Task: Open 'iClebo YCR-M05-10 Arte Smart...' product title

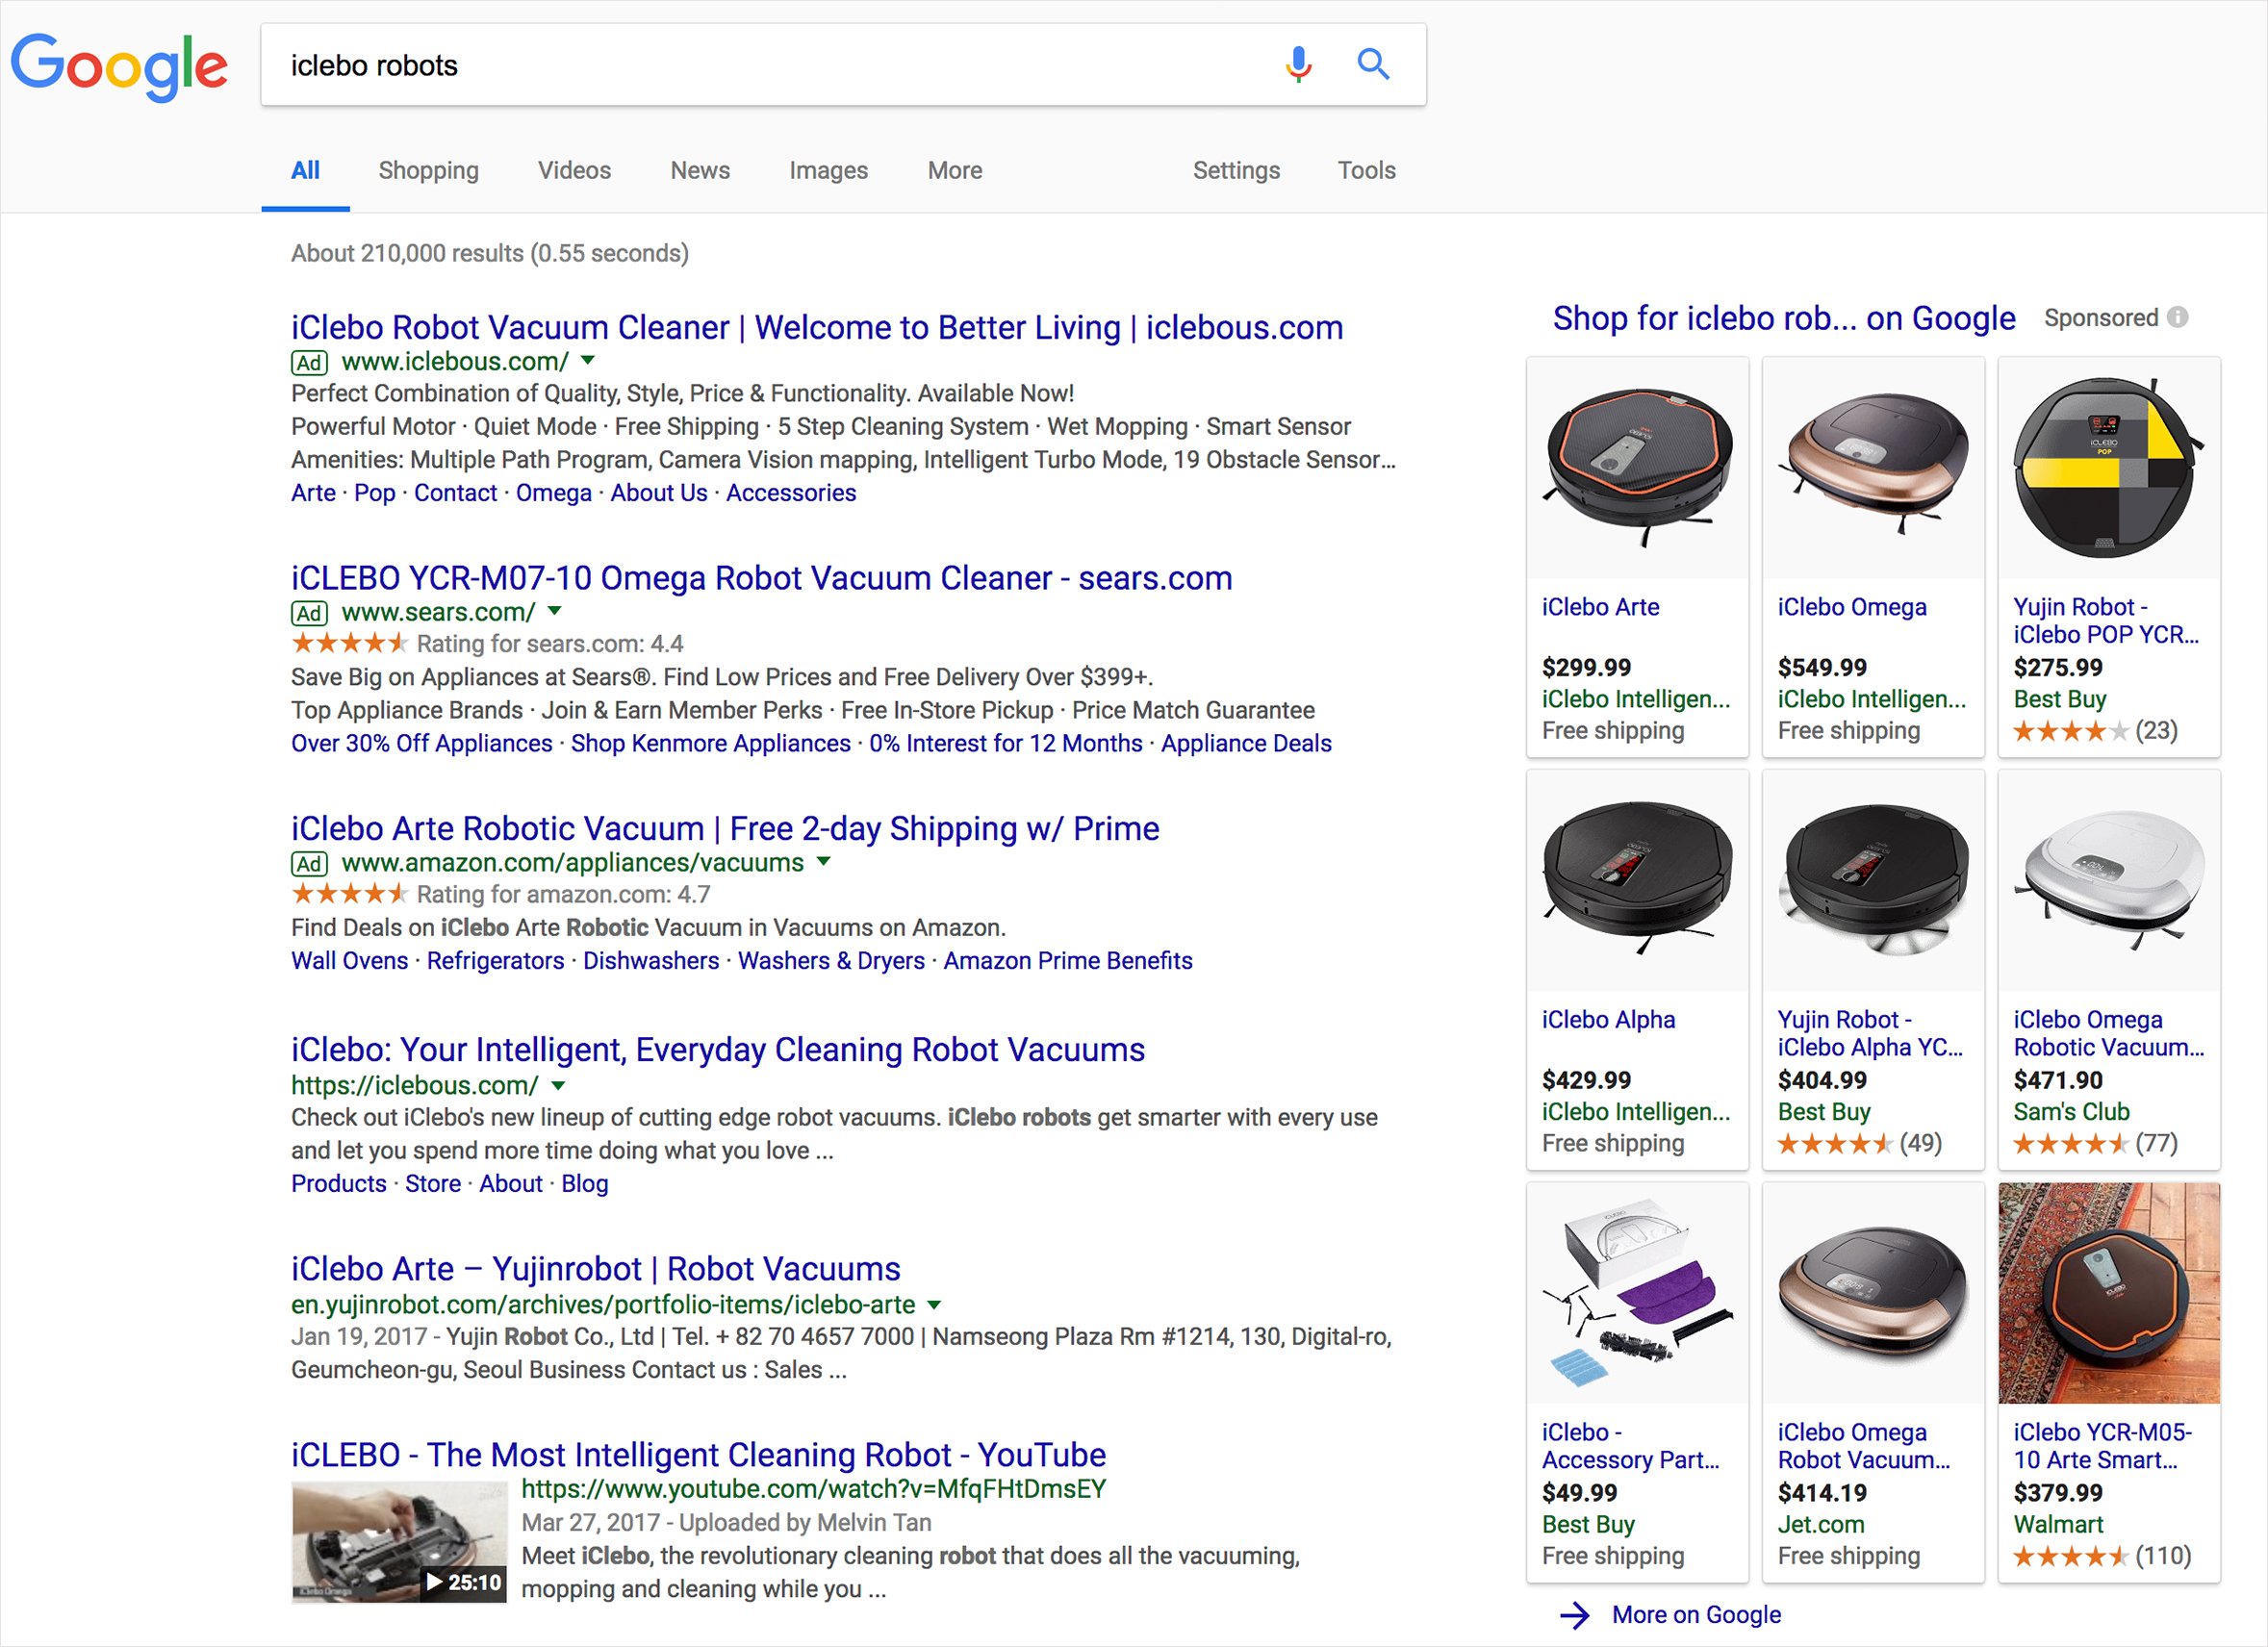Action: click(2103, 1445)
